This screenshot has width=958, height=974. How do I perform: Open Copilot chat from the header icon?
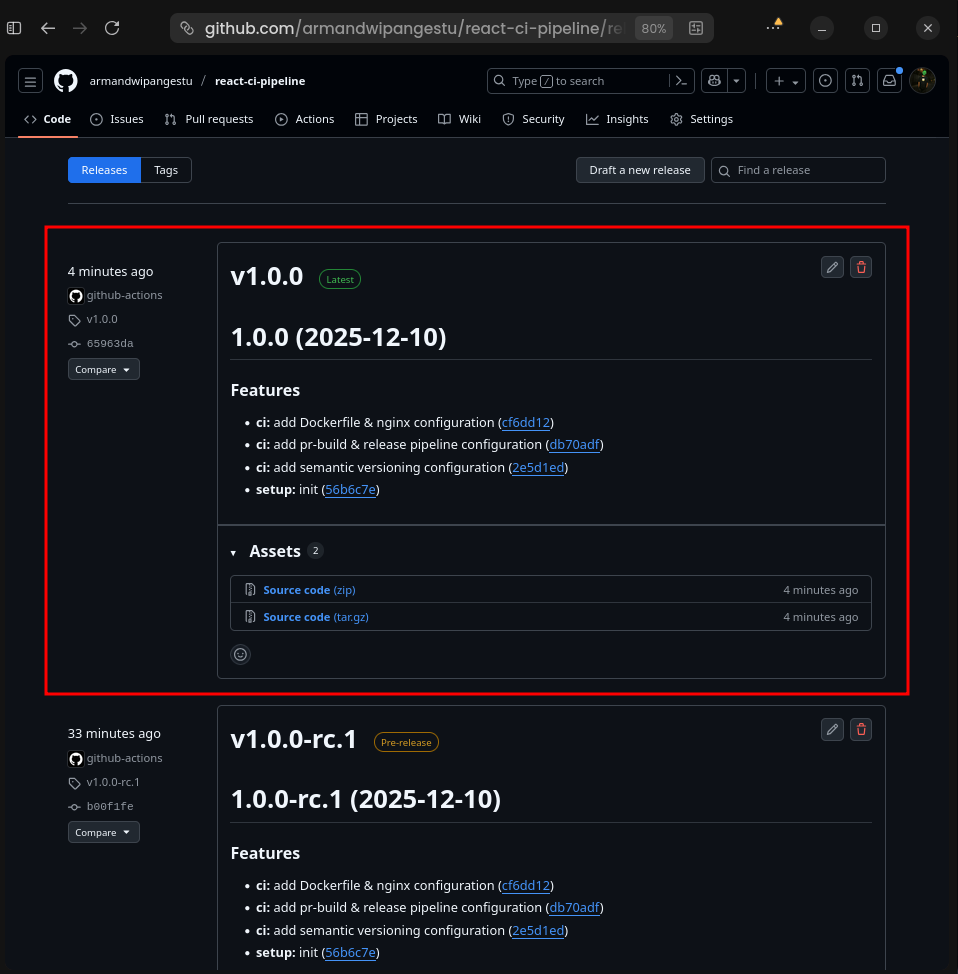(714, 80)
